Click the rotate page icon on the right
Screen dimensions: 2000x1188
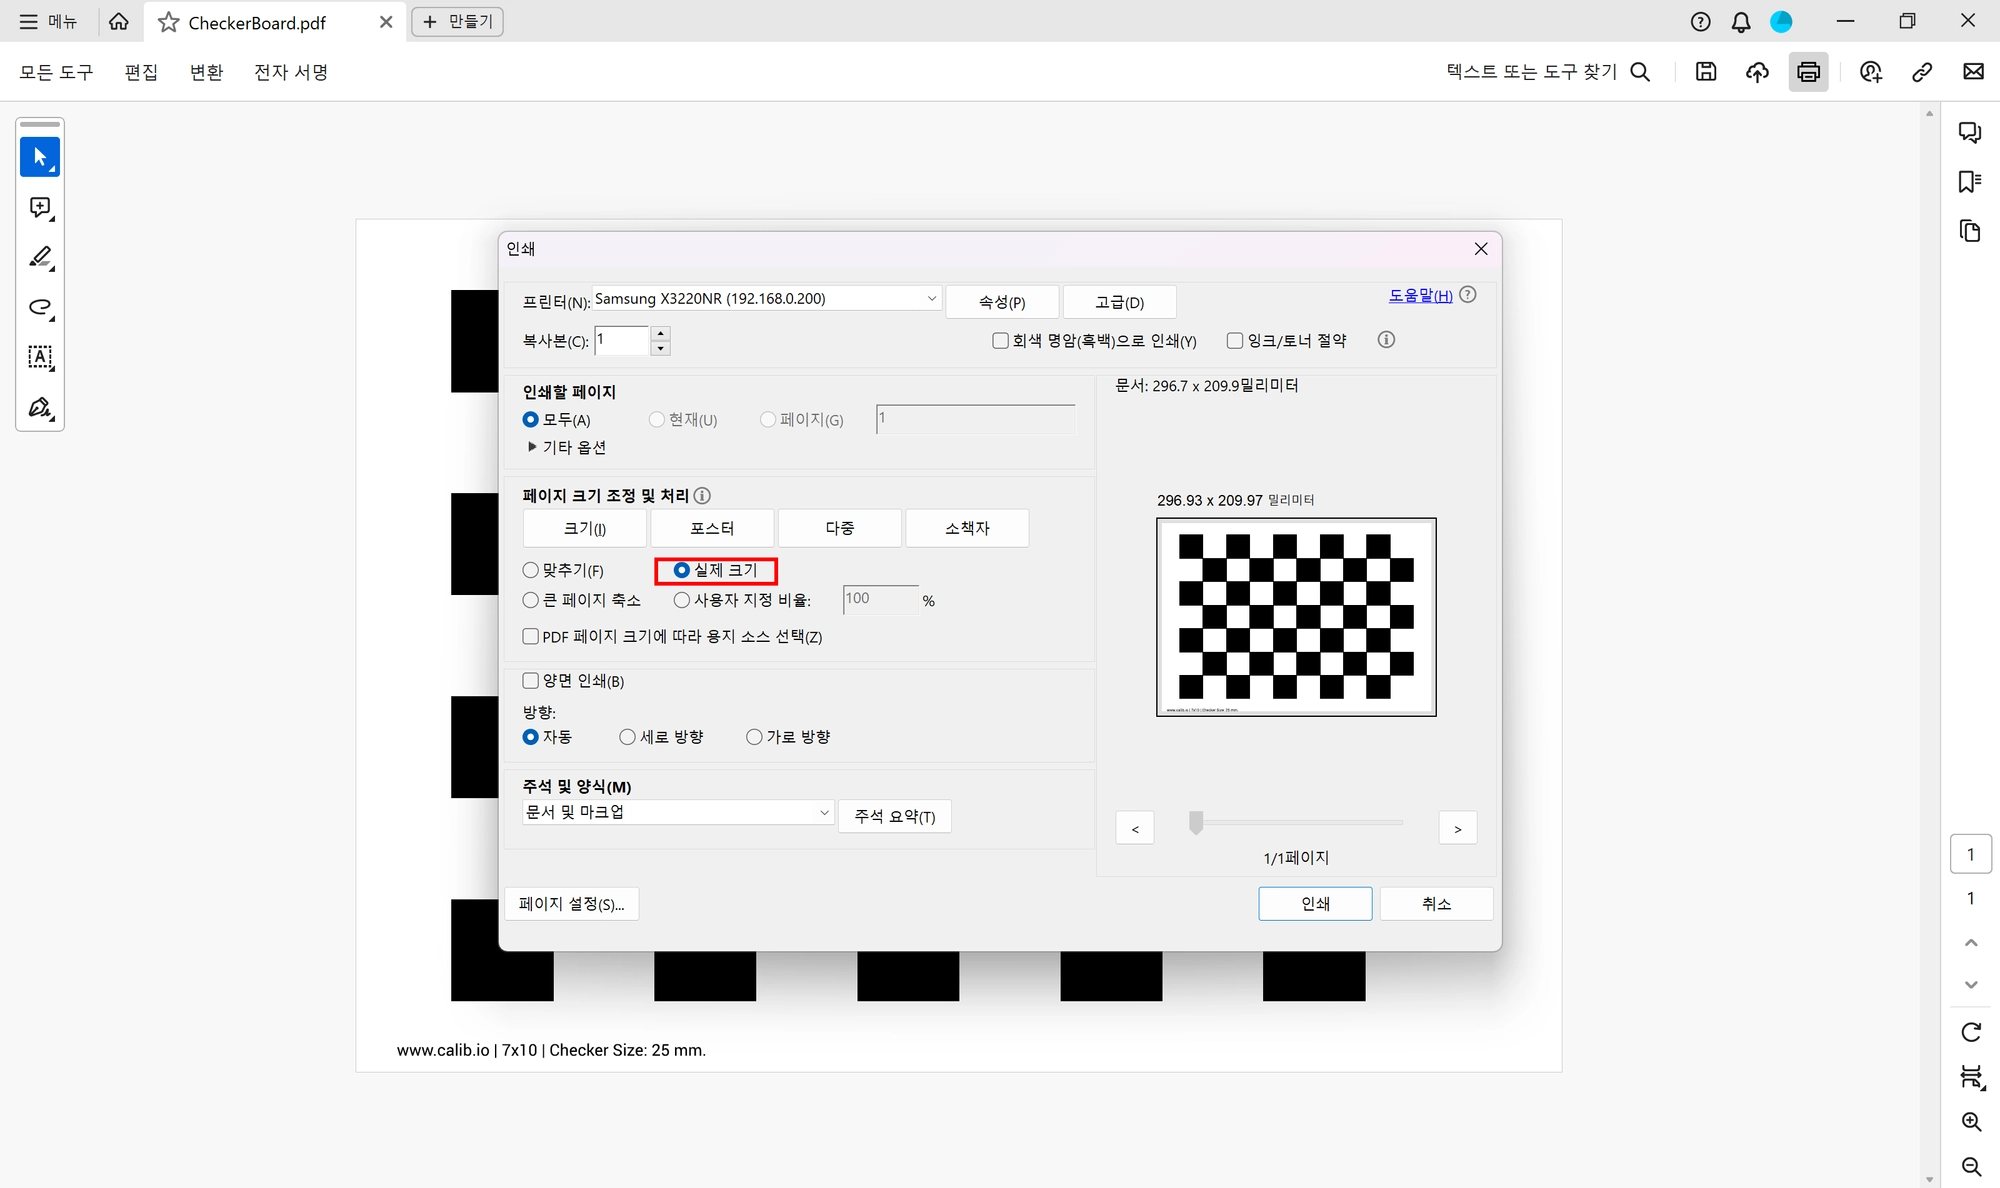1971,1032
